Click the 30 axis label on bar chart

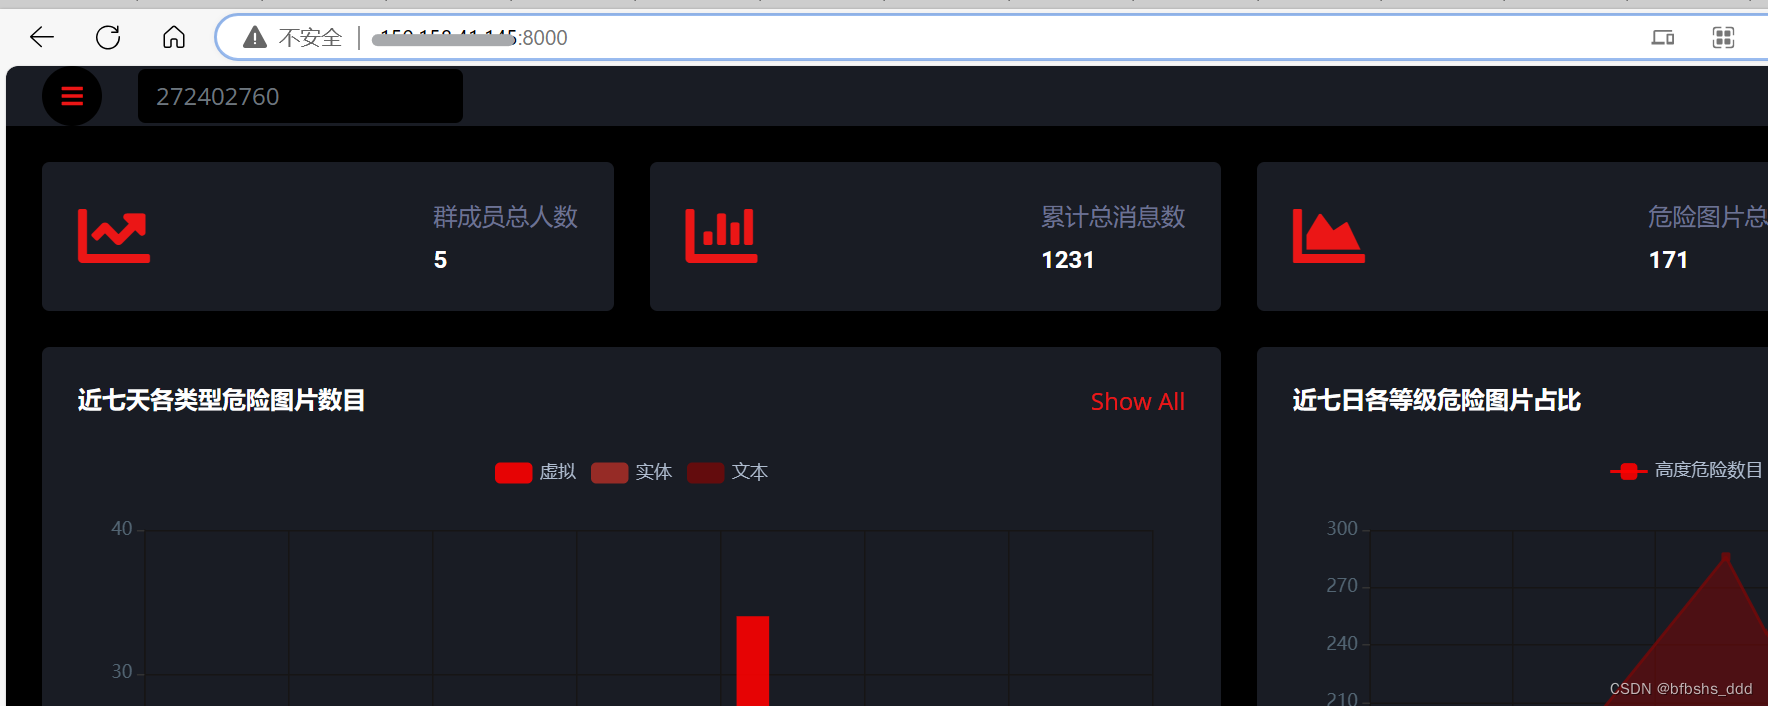point(121,671)
